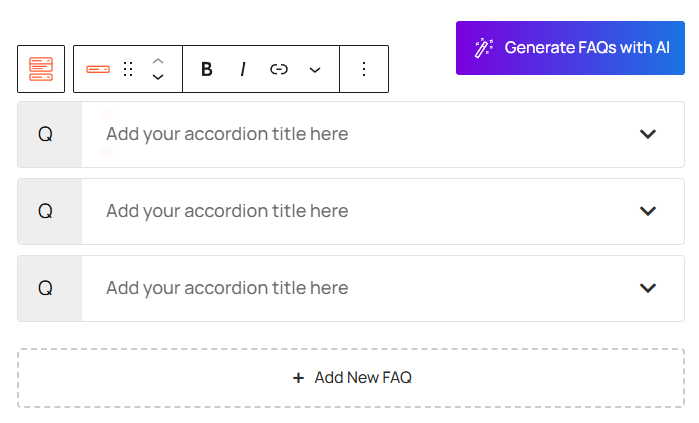
Task: Open the more rich text options dropdown
Action: 315,69
